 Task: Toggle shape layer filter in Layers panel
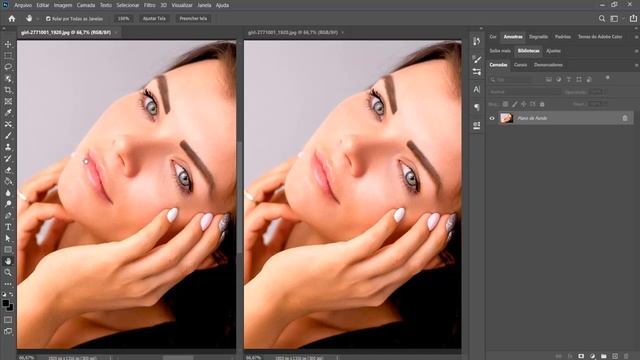pyautogui.click(x=579, y=80)
